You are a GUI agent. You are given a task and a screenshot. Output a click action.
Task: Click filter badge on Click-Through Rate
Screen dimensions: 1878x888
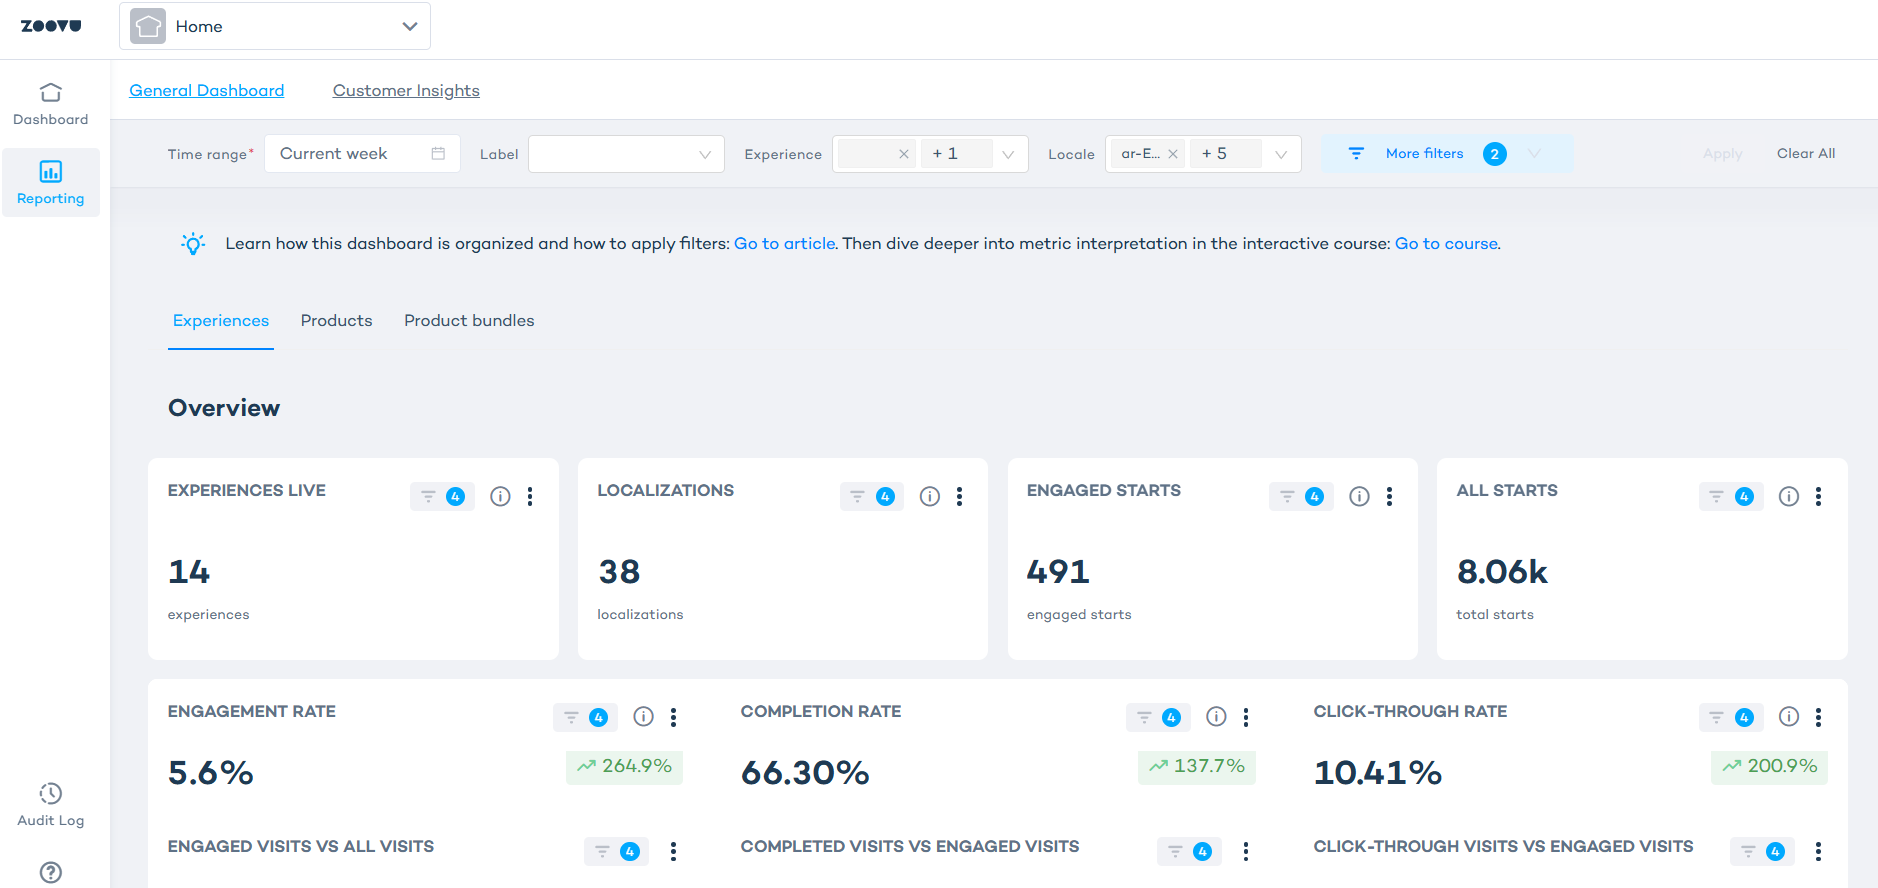coord(1731,717)
